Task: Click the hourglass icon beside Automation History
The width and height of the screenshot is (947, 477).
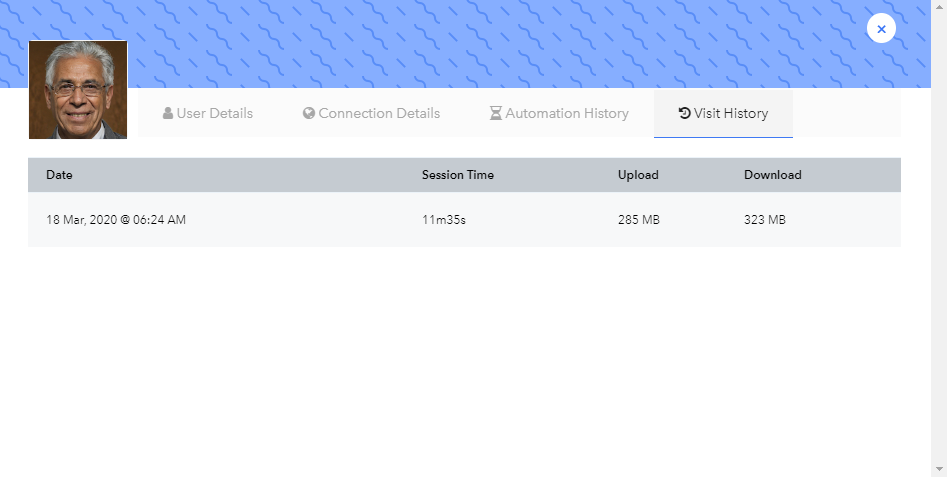Action: 495,114
